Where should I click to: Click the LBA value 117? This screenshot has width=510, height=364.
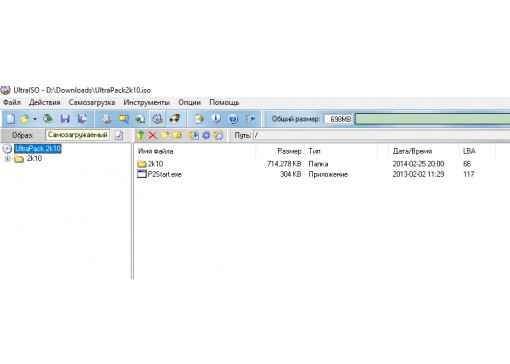point(469,174)
